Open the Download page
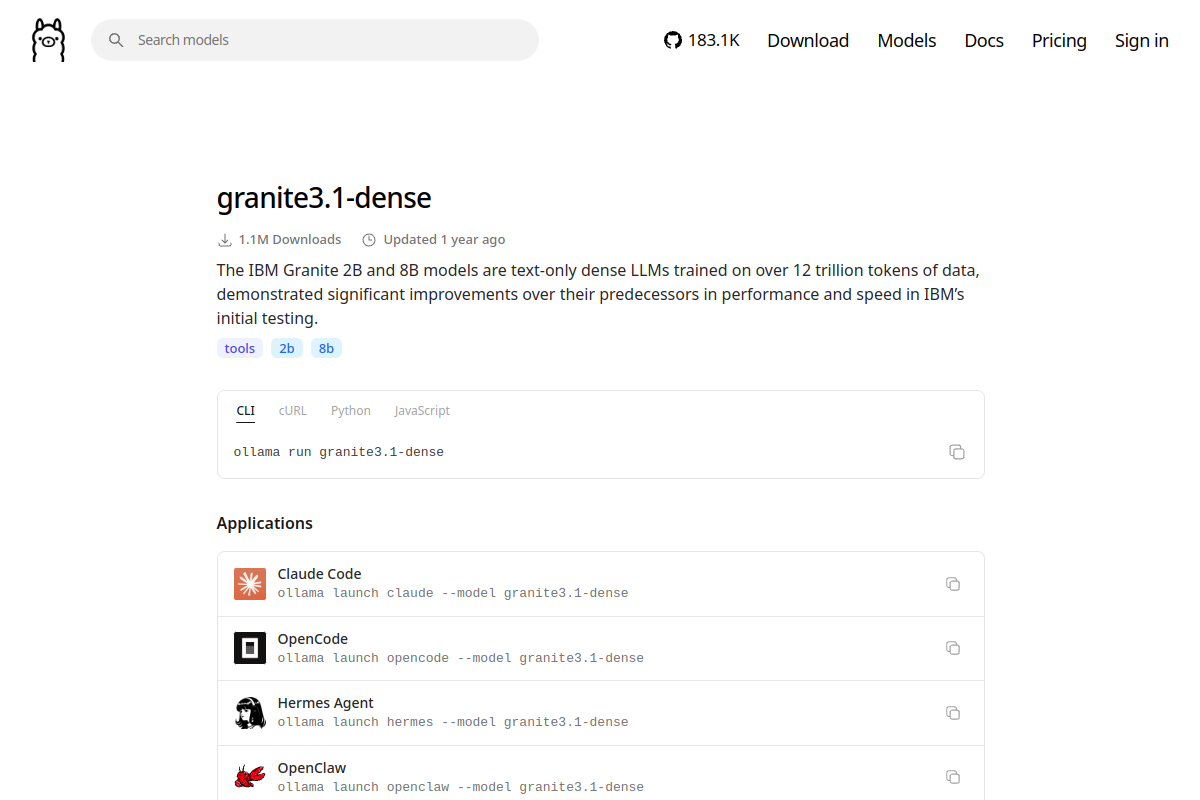 [x=808, y=40]
